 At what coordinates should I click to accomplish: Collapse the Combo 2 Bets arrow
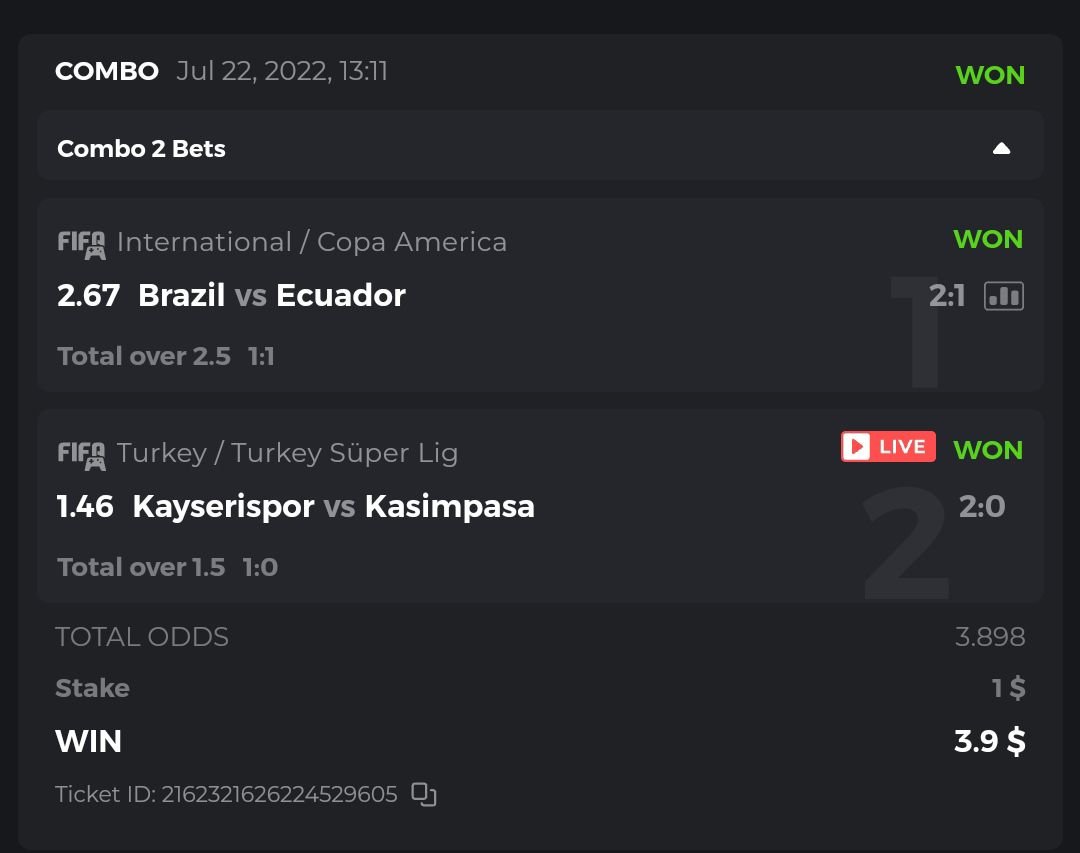1001,149
